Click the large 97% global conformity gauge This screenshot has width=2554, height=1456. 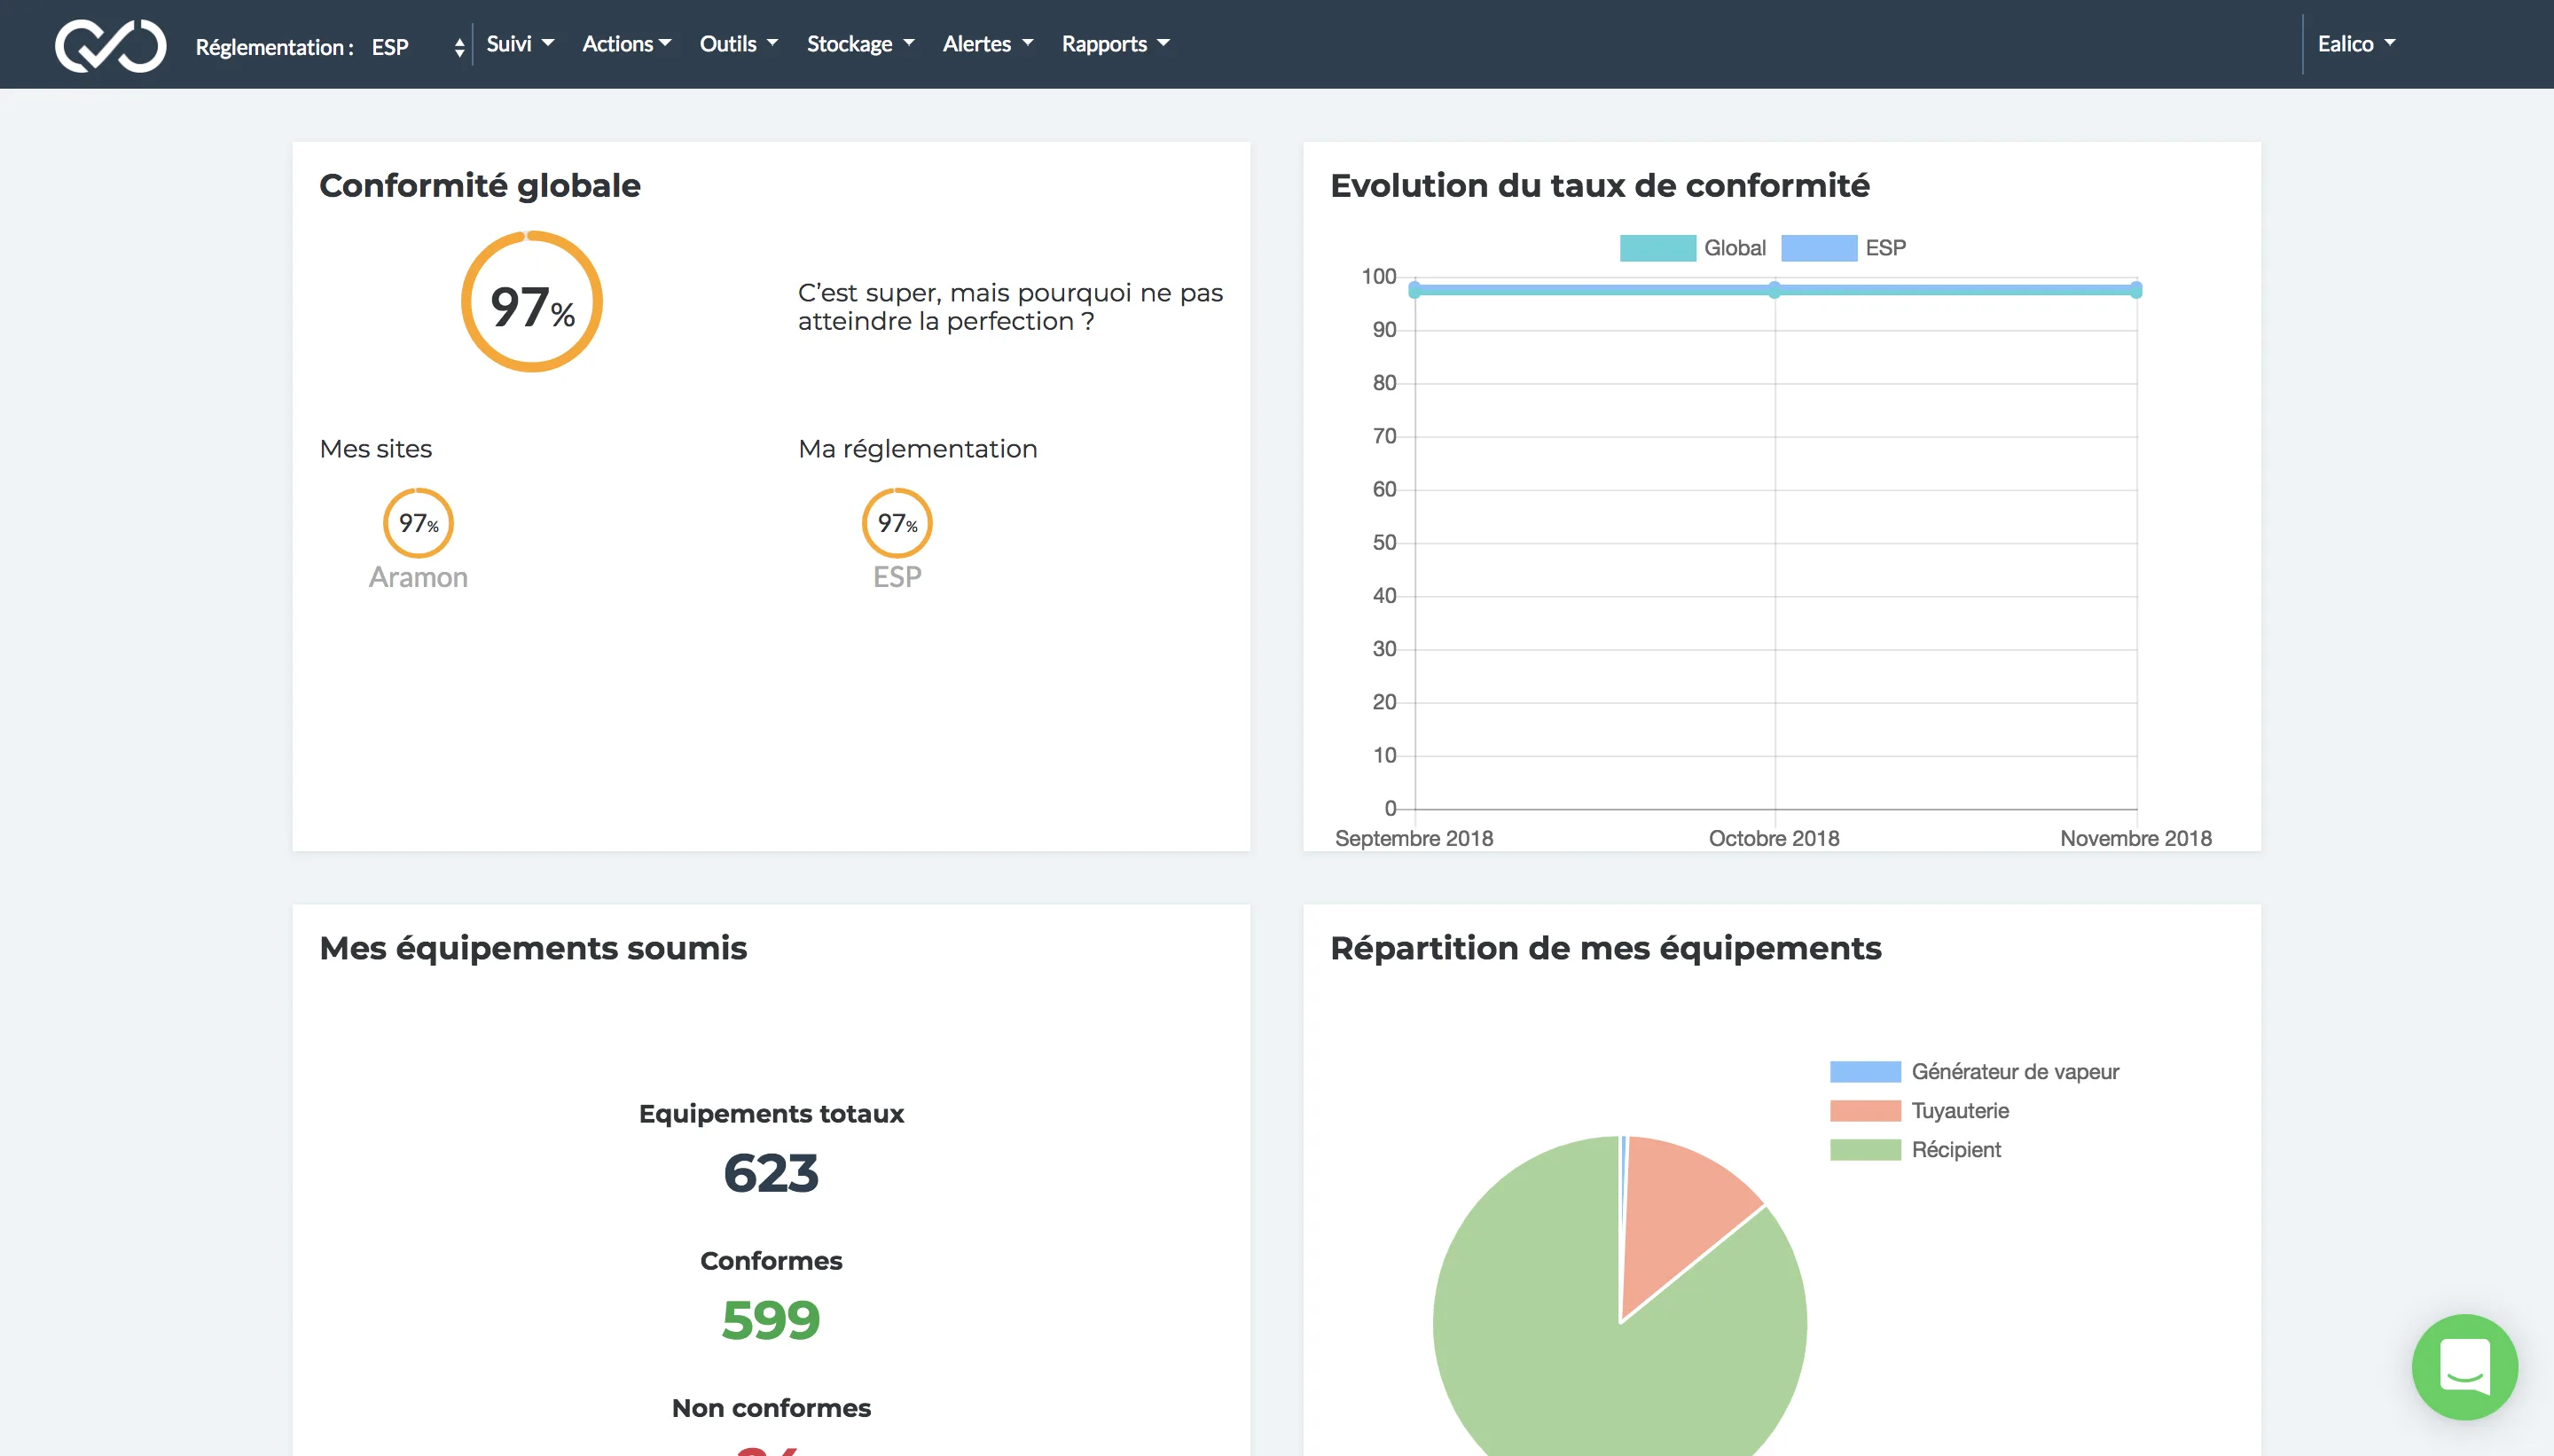(531, 302)
